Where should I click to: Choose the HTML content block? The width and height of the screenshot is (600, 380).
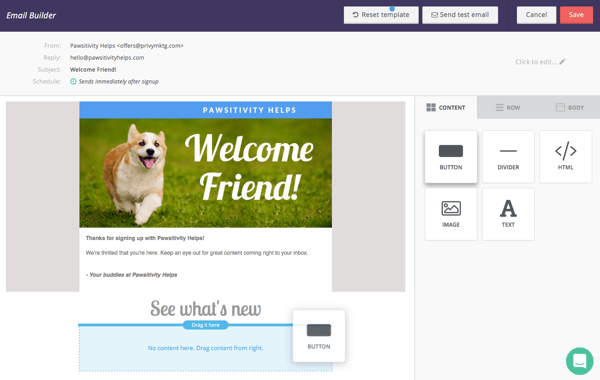coord(566,157)
